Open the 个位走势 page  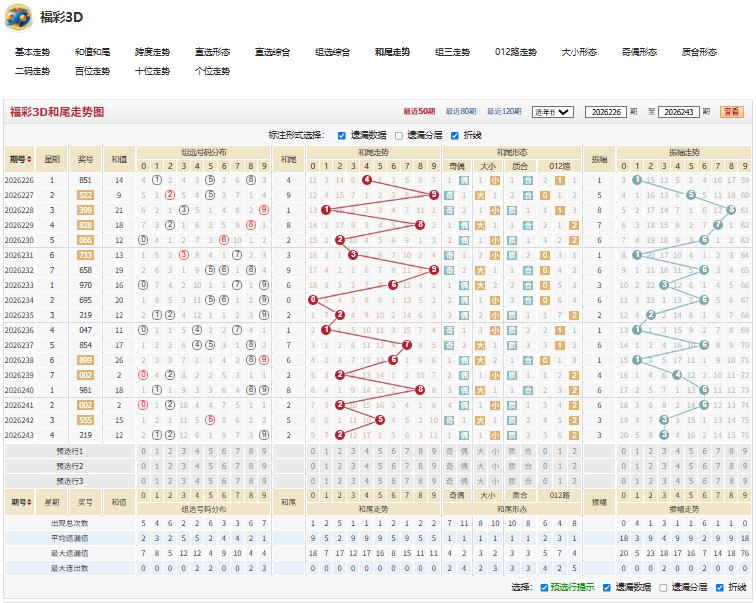pos(212,71)
